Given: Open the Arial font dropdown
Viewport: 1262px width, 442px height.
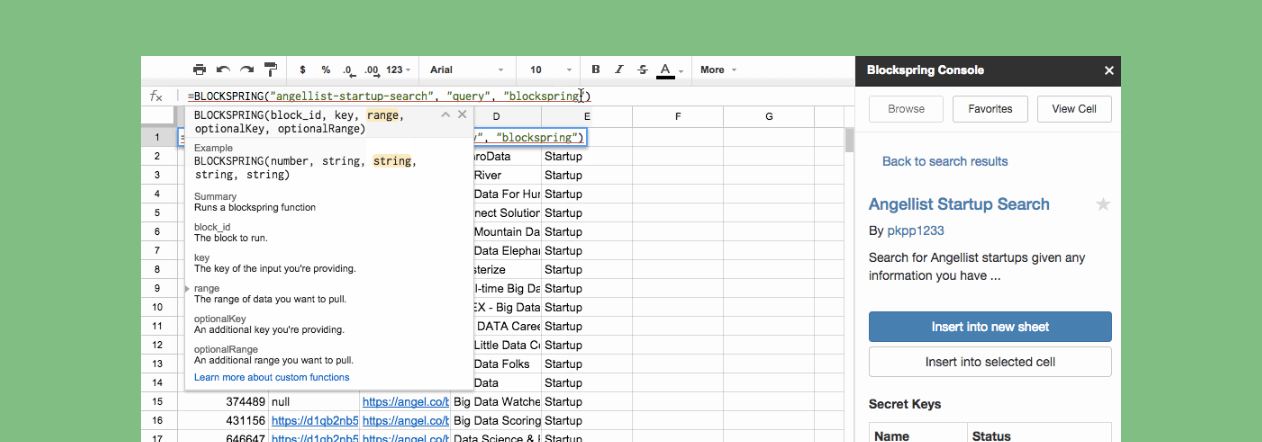Looking at the screenshot, I should pos(467,70).
